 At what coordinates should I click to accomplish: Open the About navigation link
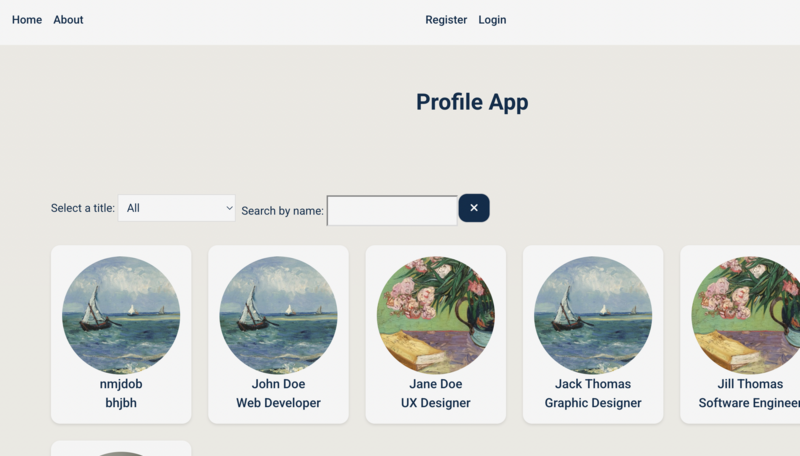coord(68,20)
